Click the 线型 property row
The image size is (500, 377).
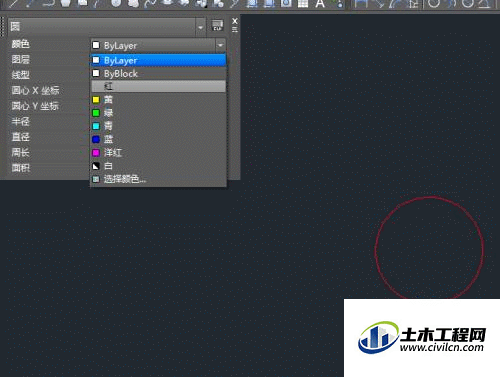[49, 75]
